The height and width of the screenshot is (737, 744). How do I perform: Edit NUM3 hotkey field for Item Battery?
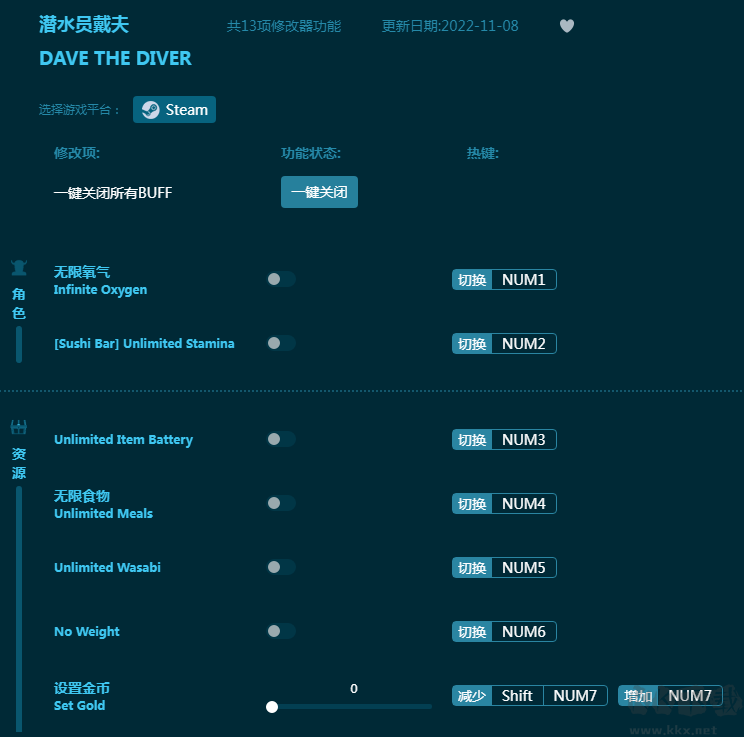point(524,439)
